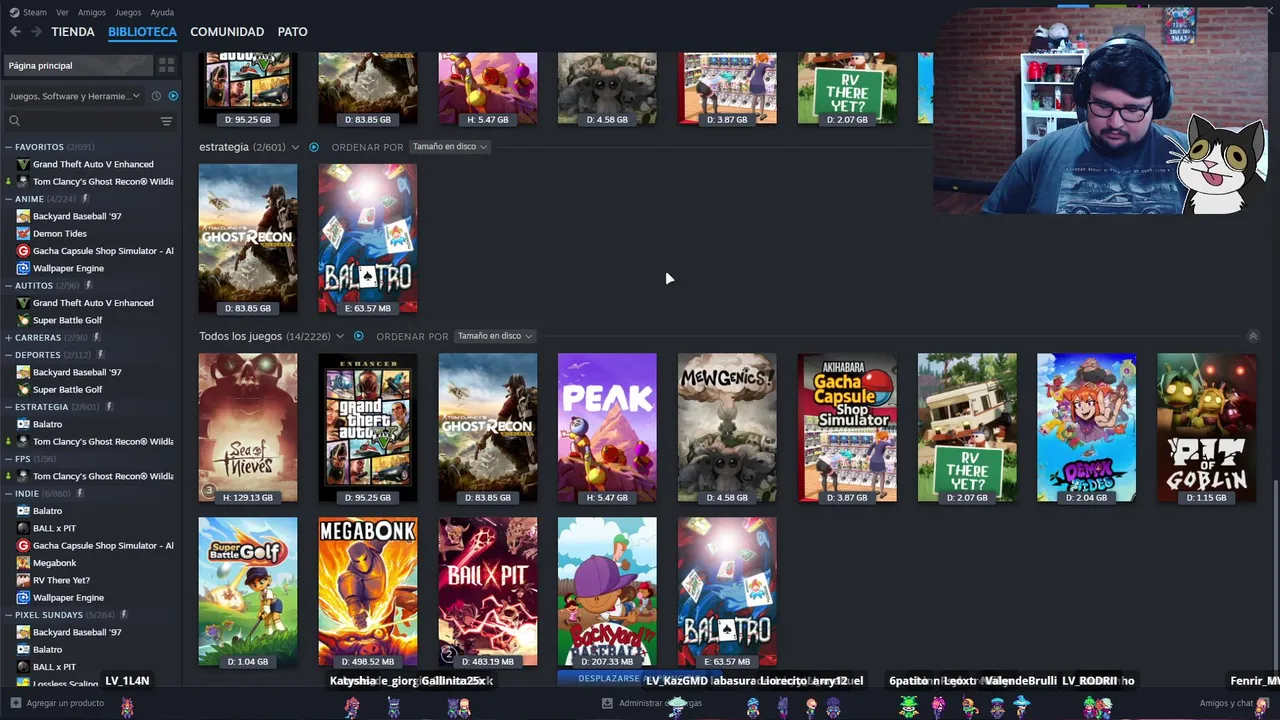Switch collection view using the grid icon
The width and height of the screenshot is (1280, 720).
pos(167,65)
